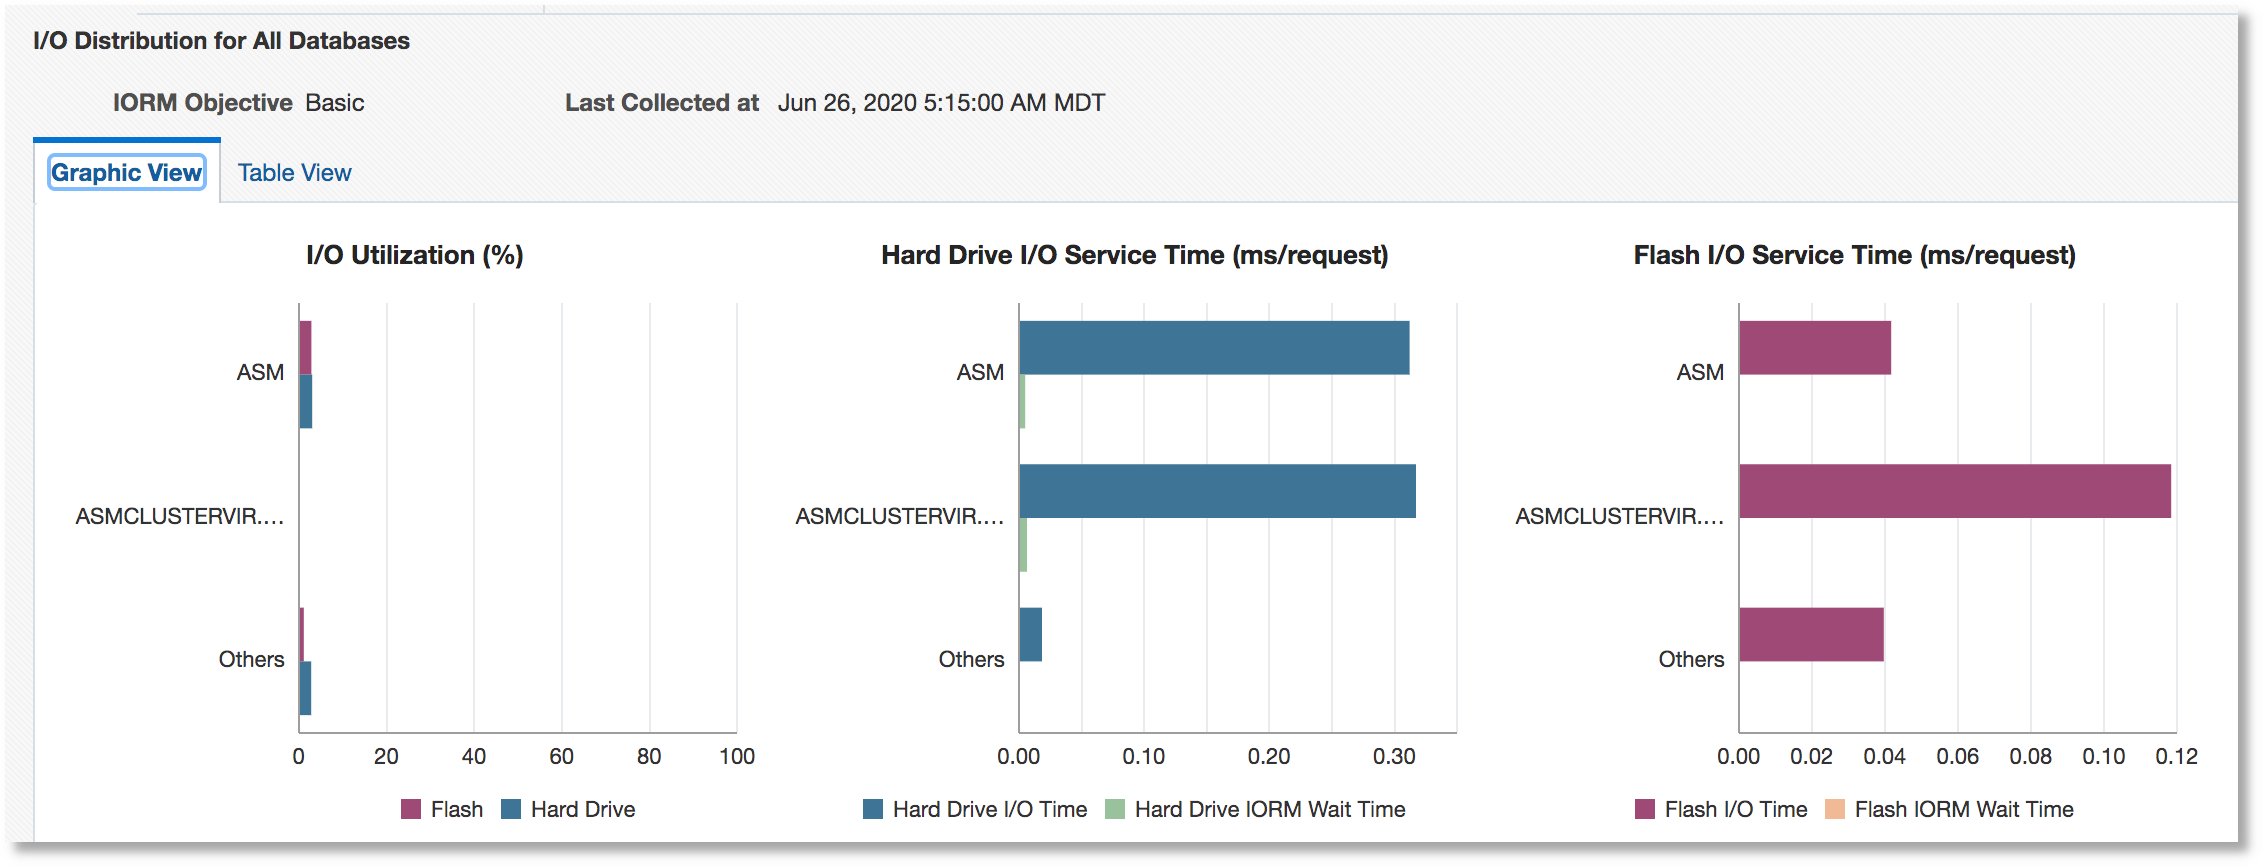Select Others hard drive bar in I/O Utilization chart

[306, 688]
